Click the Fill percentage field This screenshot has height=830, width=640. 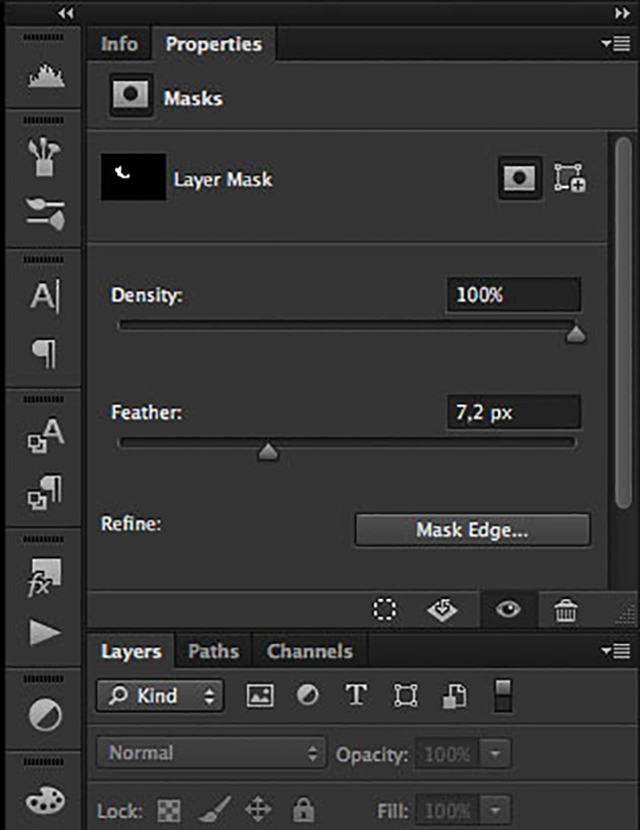448,810
